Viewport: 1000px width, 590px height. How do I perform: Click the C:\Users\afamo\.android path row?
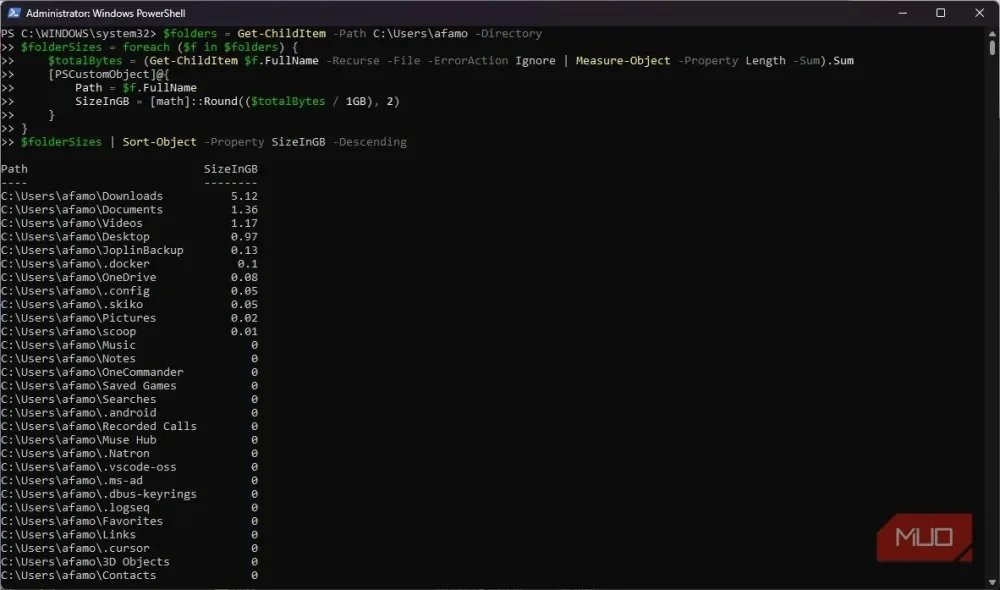tap(78, 413)
